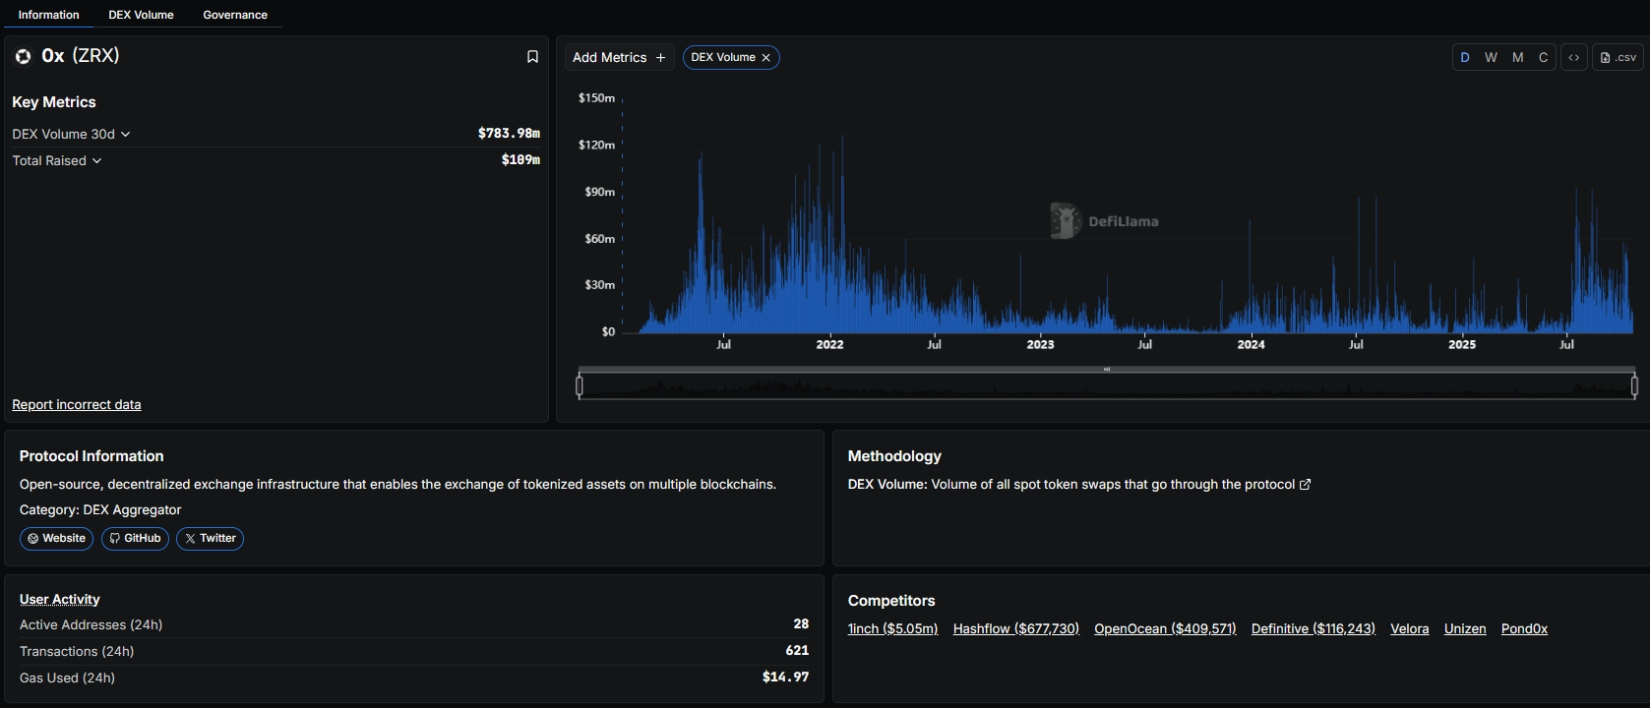Screen dimensions: 1650x708
Task: Switch to the DEX Volume tab
Action: tap(141, 15)
